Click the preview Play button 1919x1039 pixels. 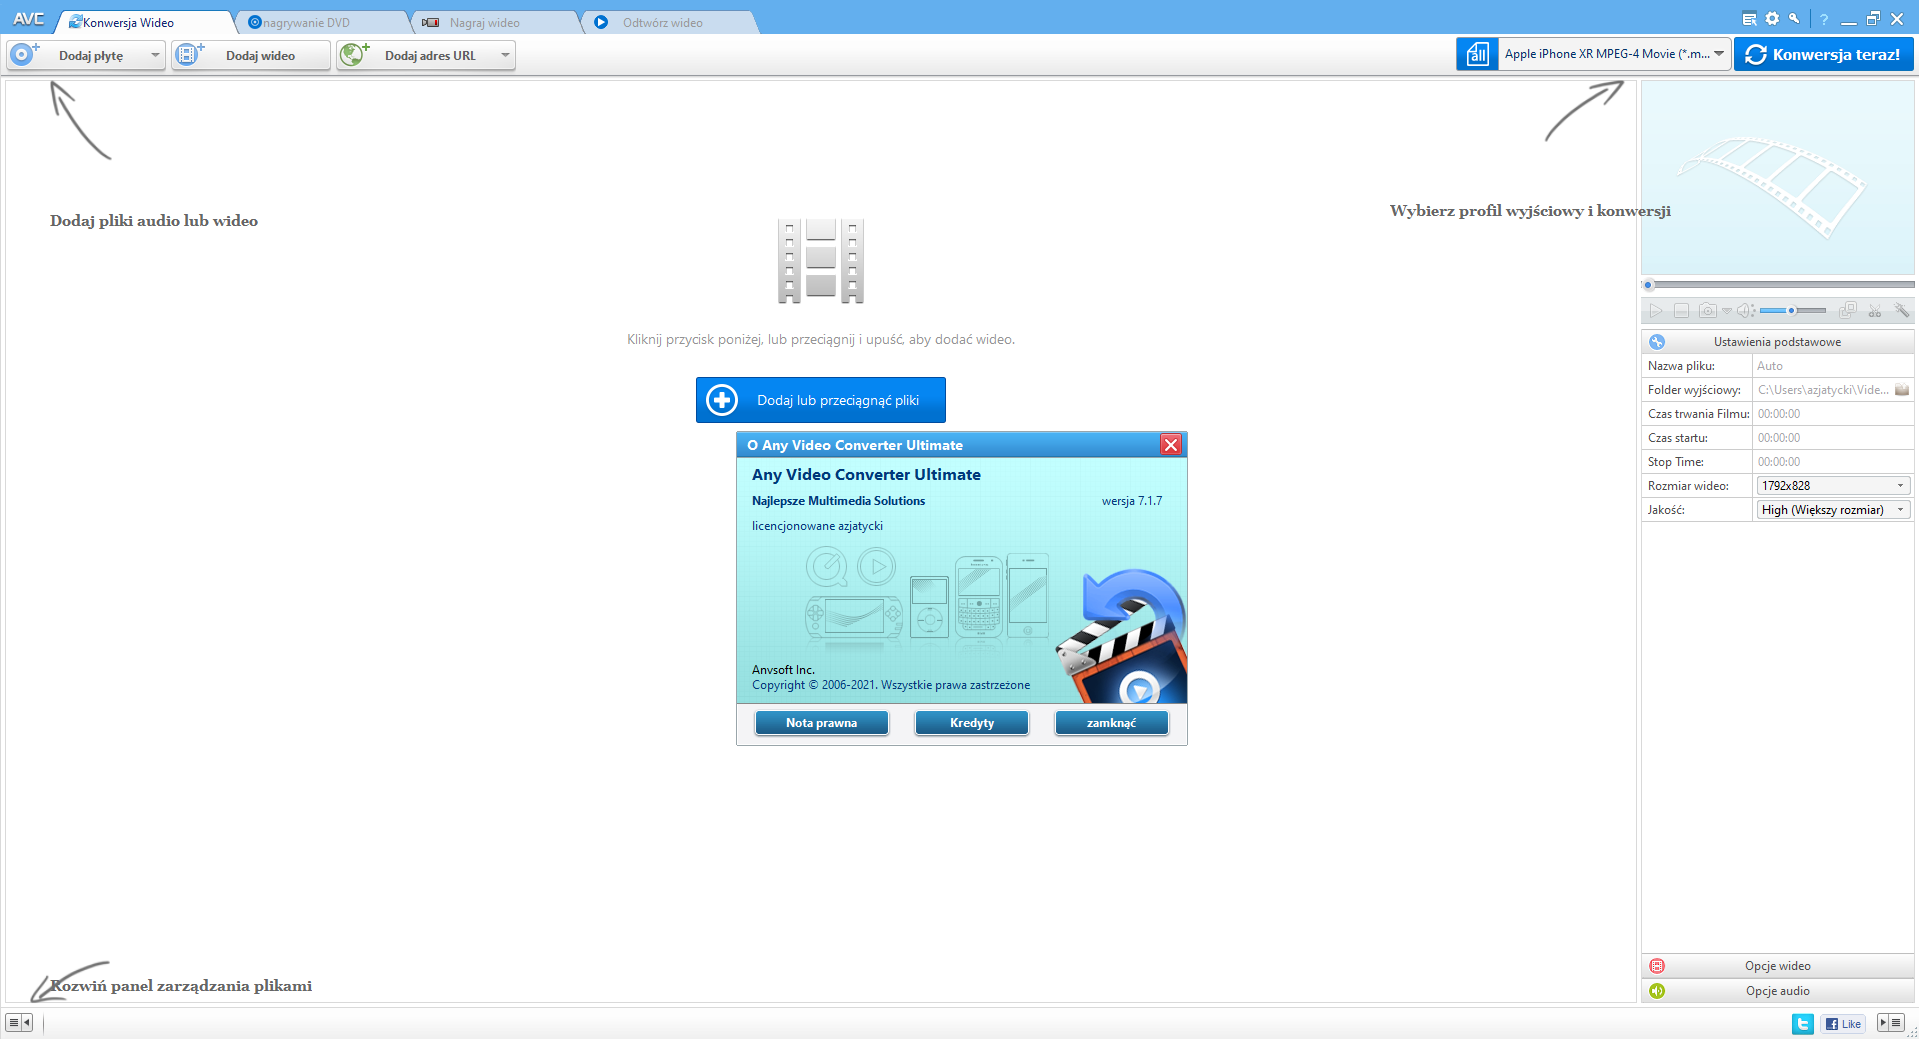tap(1656, 311)
